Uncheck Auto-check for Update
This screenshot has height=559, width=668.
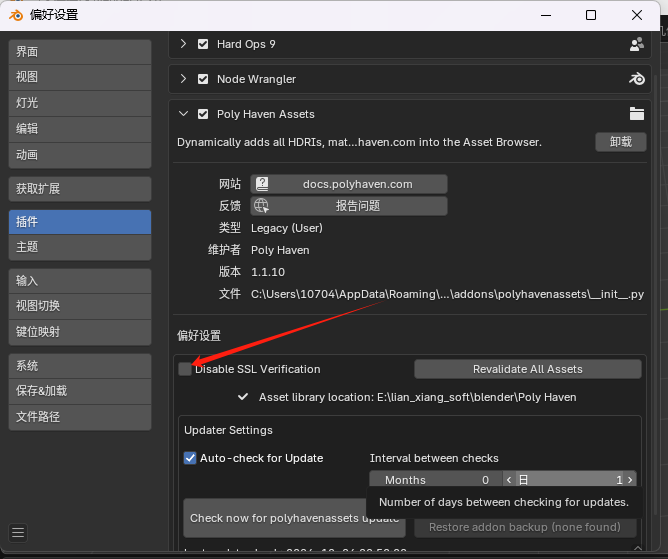click(x=190, y=458)
